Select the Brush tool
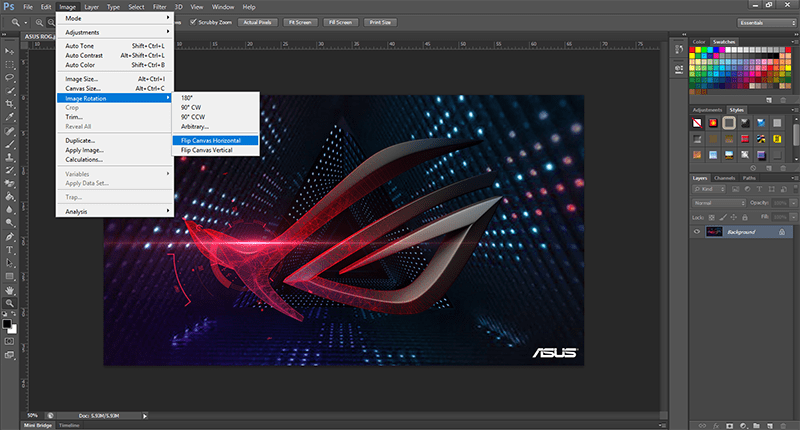800x430 pixels. (x=10, y=144)
